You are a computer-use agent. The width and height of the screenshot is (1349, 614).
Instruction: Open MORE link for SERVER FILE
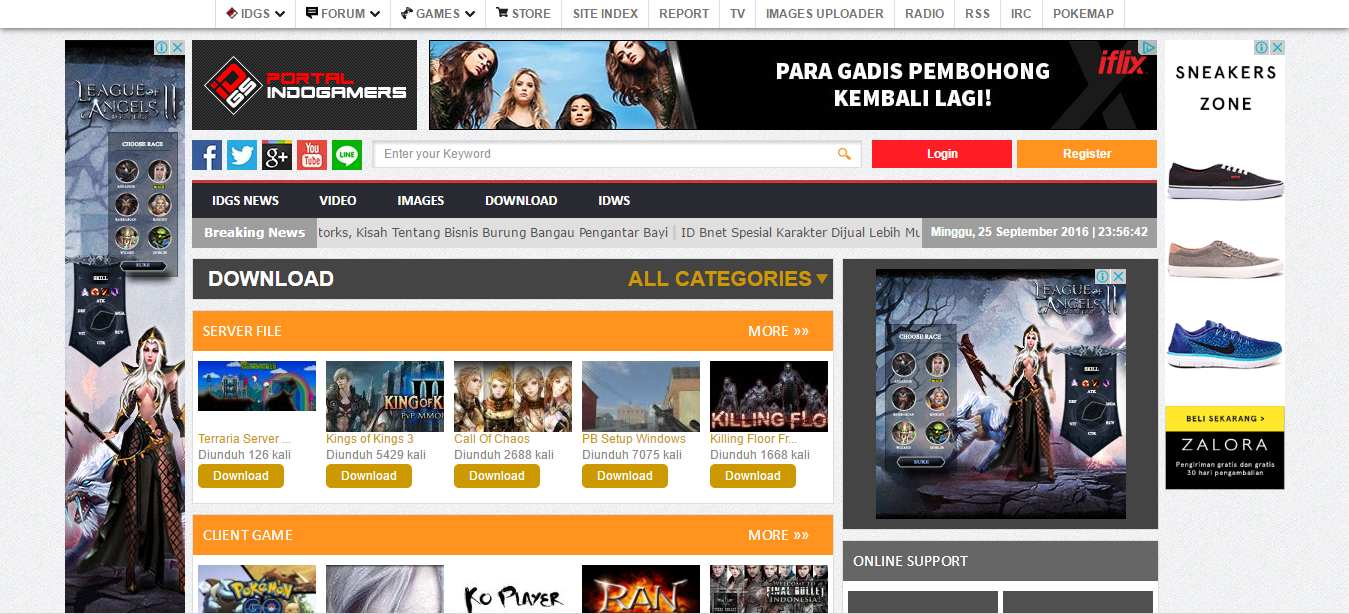pyautogui.click(x=779, y=330)
